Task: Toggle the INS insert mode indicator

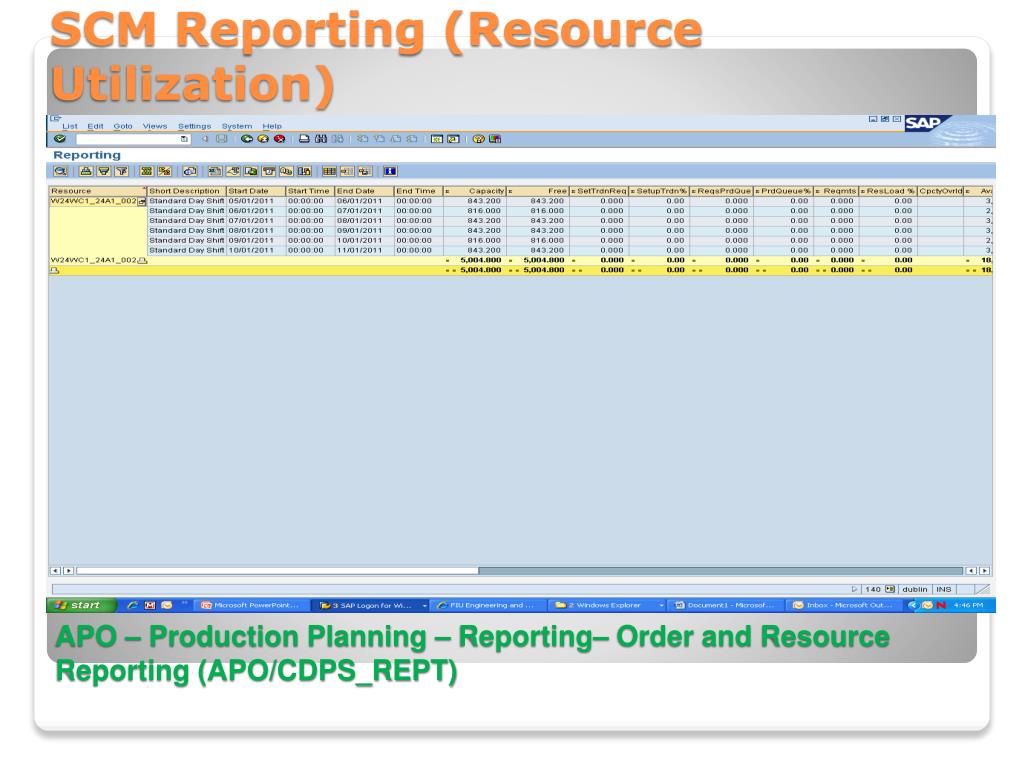Action: click(x=944, y=589)
